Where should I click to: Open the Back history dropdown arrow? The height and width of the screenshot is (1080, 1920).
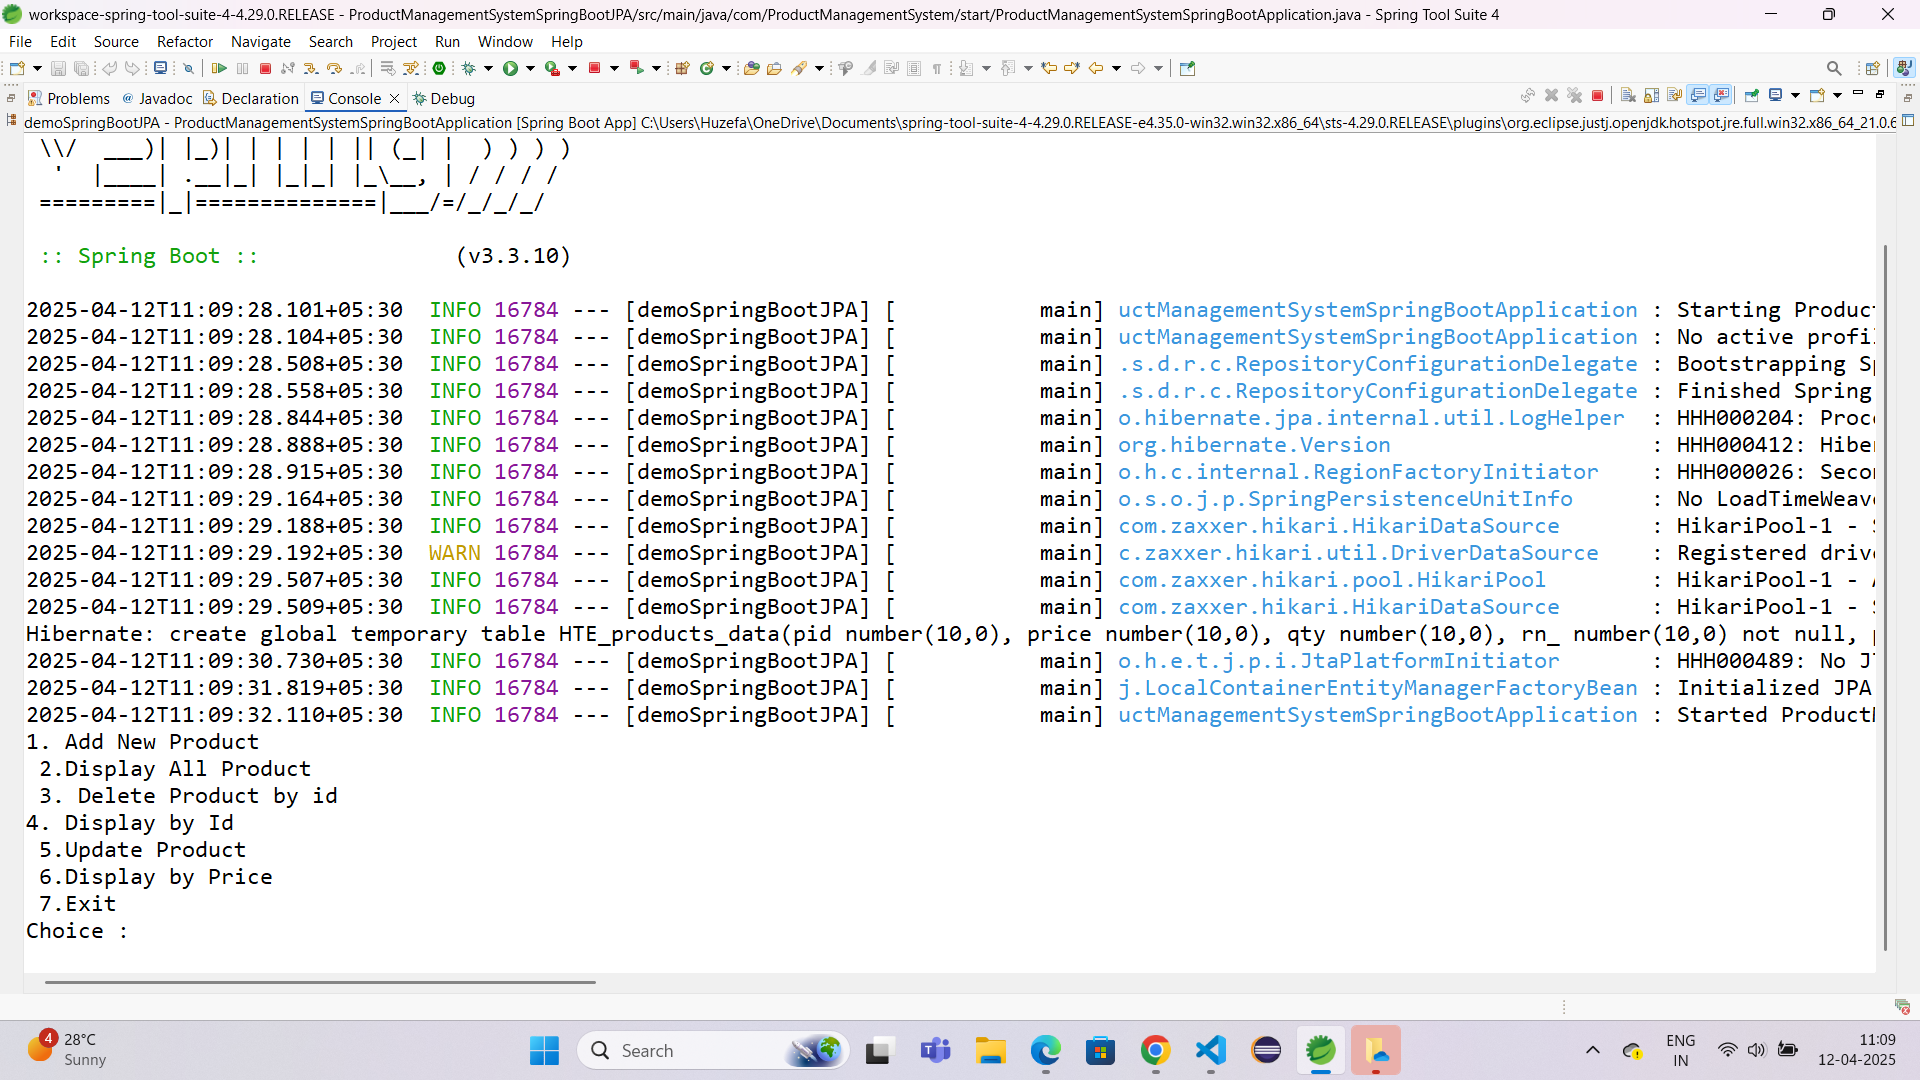pos(1116,68)
